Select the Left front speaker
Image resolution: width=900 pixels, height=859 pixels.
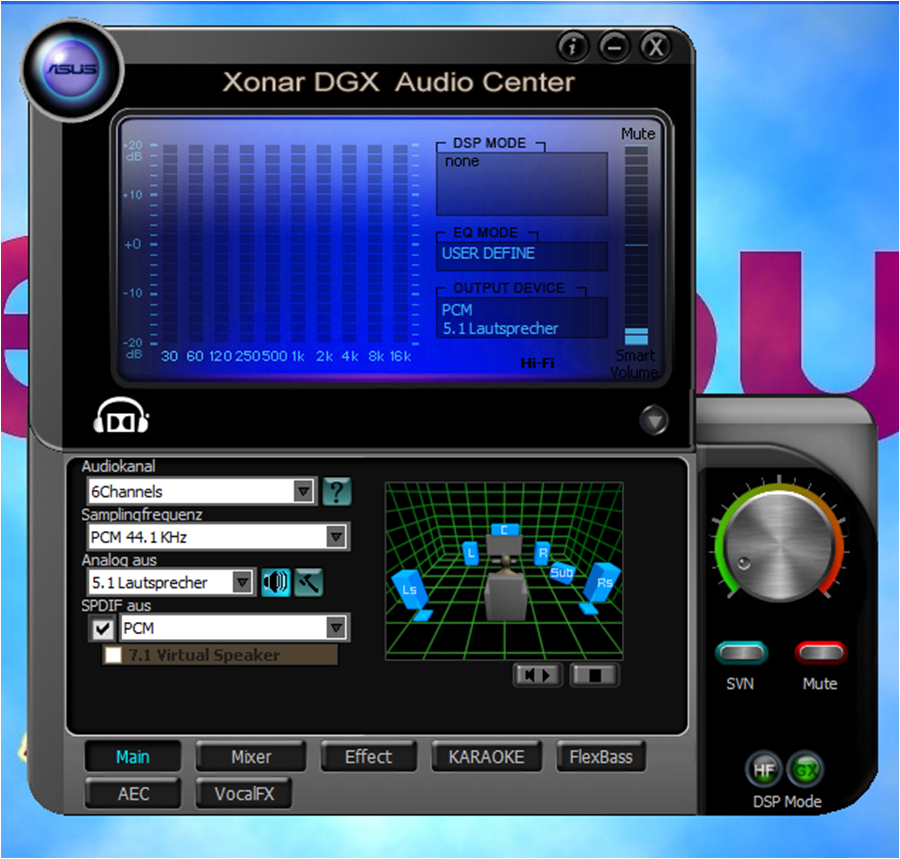471,553
